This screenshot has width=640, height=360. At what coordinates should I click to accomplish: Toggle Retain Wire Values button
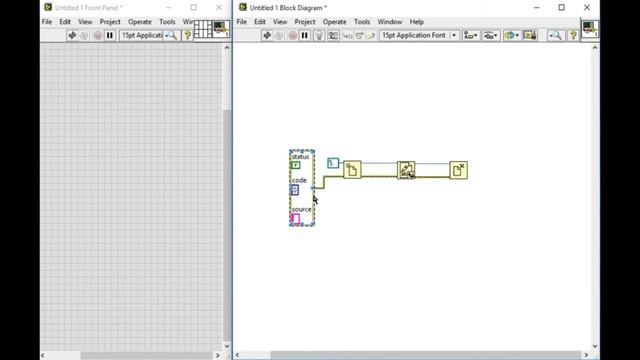[x=333, y=36]
